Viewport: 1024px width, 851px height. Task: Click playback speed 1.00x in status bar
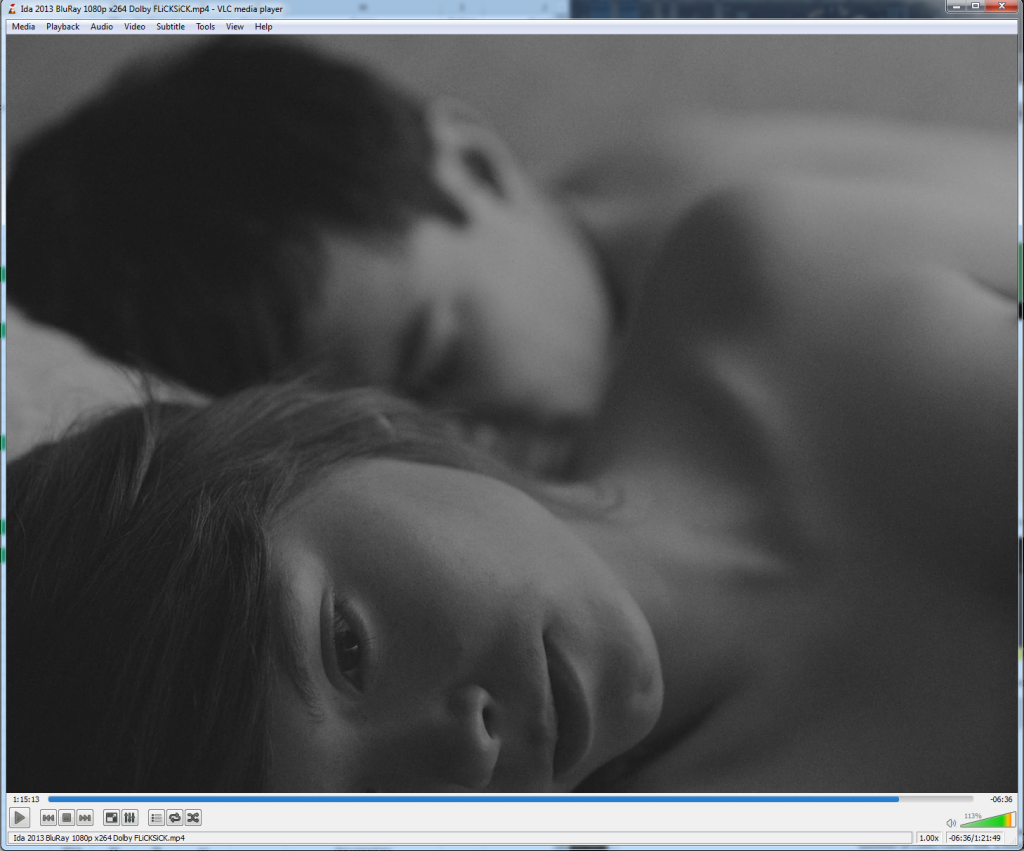[x=929, y=838]
